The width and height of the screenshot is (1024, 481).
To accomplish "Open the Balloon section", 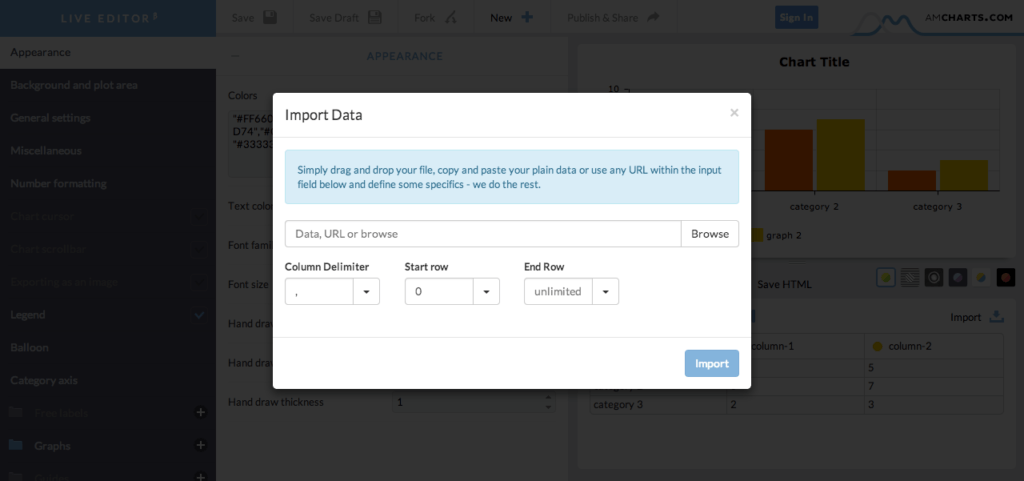I will tap(108, 347).
